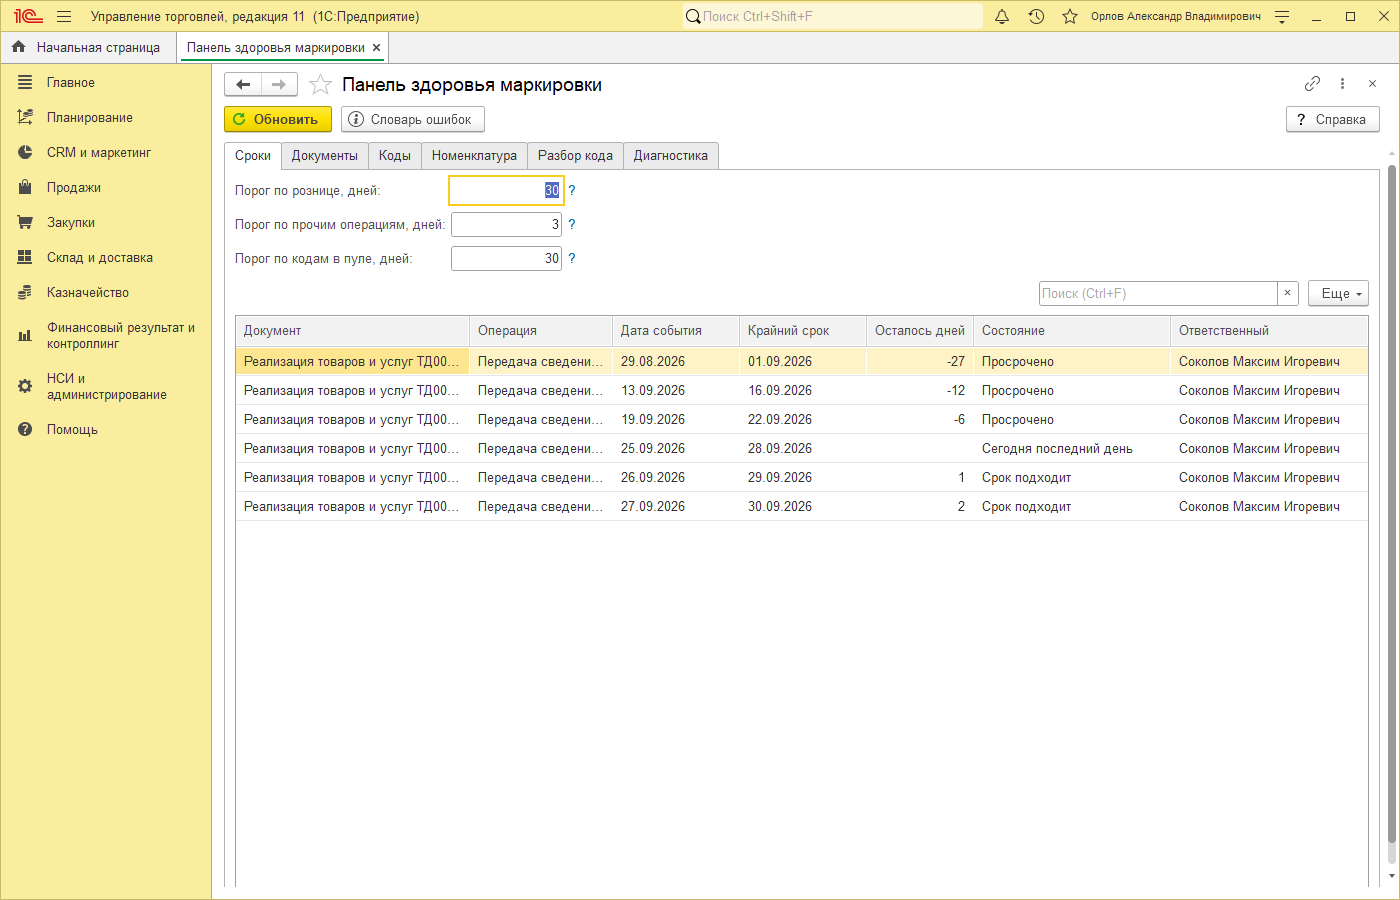The width and height of the screenshot is (1400, 900).
Task: Open the Продажи sidebar section
Action: (106, 187)
